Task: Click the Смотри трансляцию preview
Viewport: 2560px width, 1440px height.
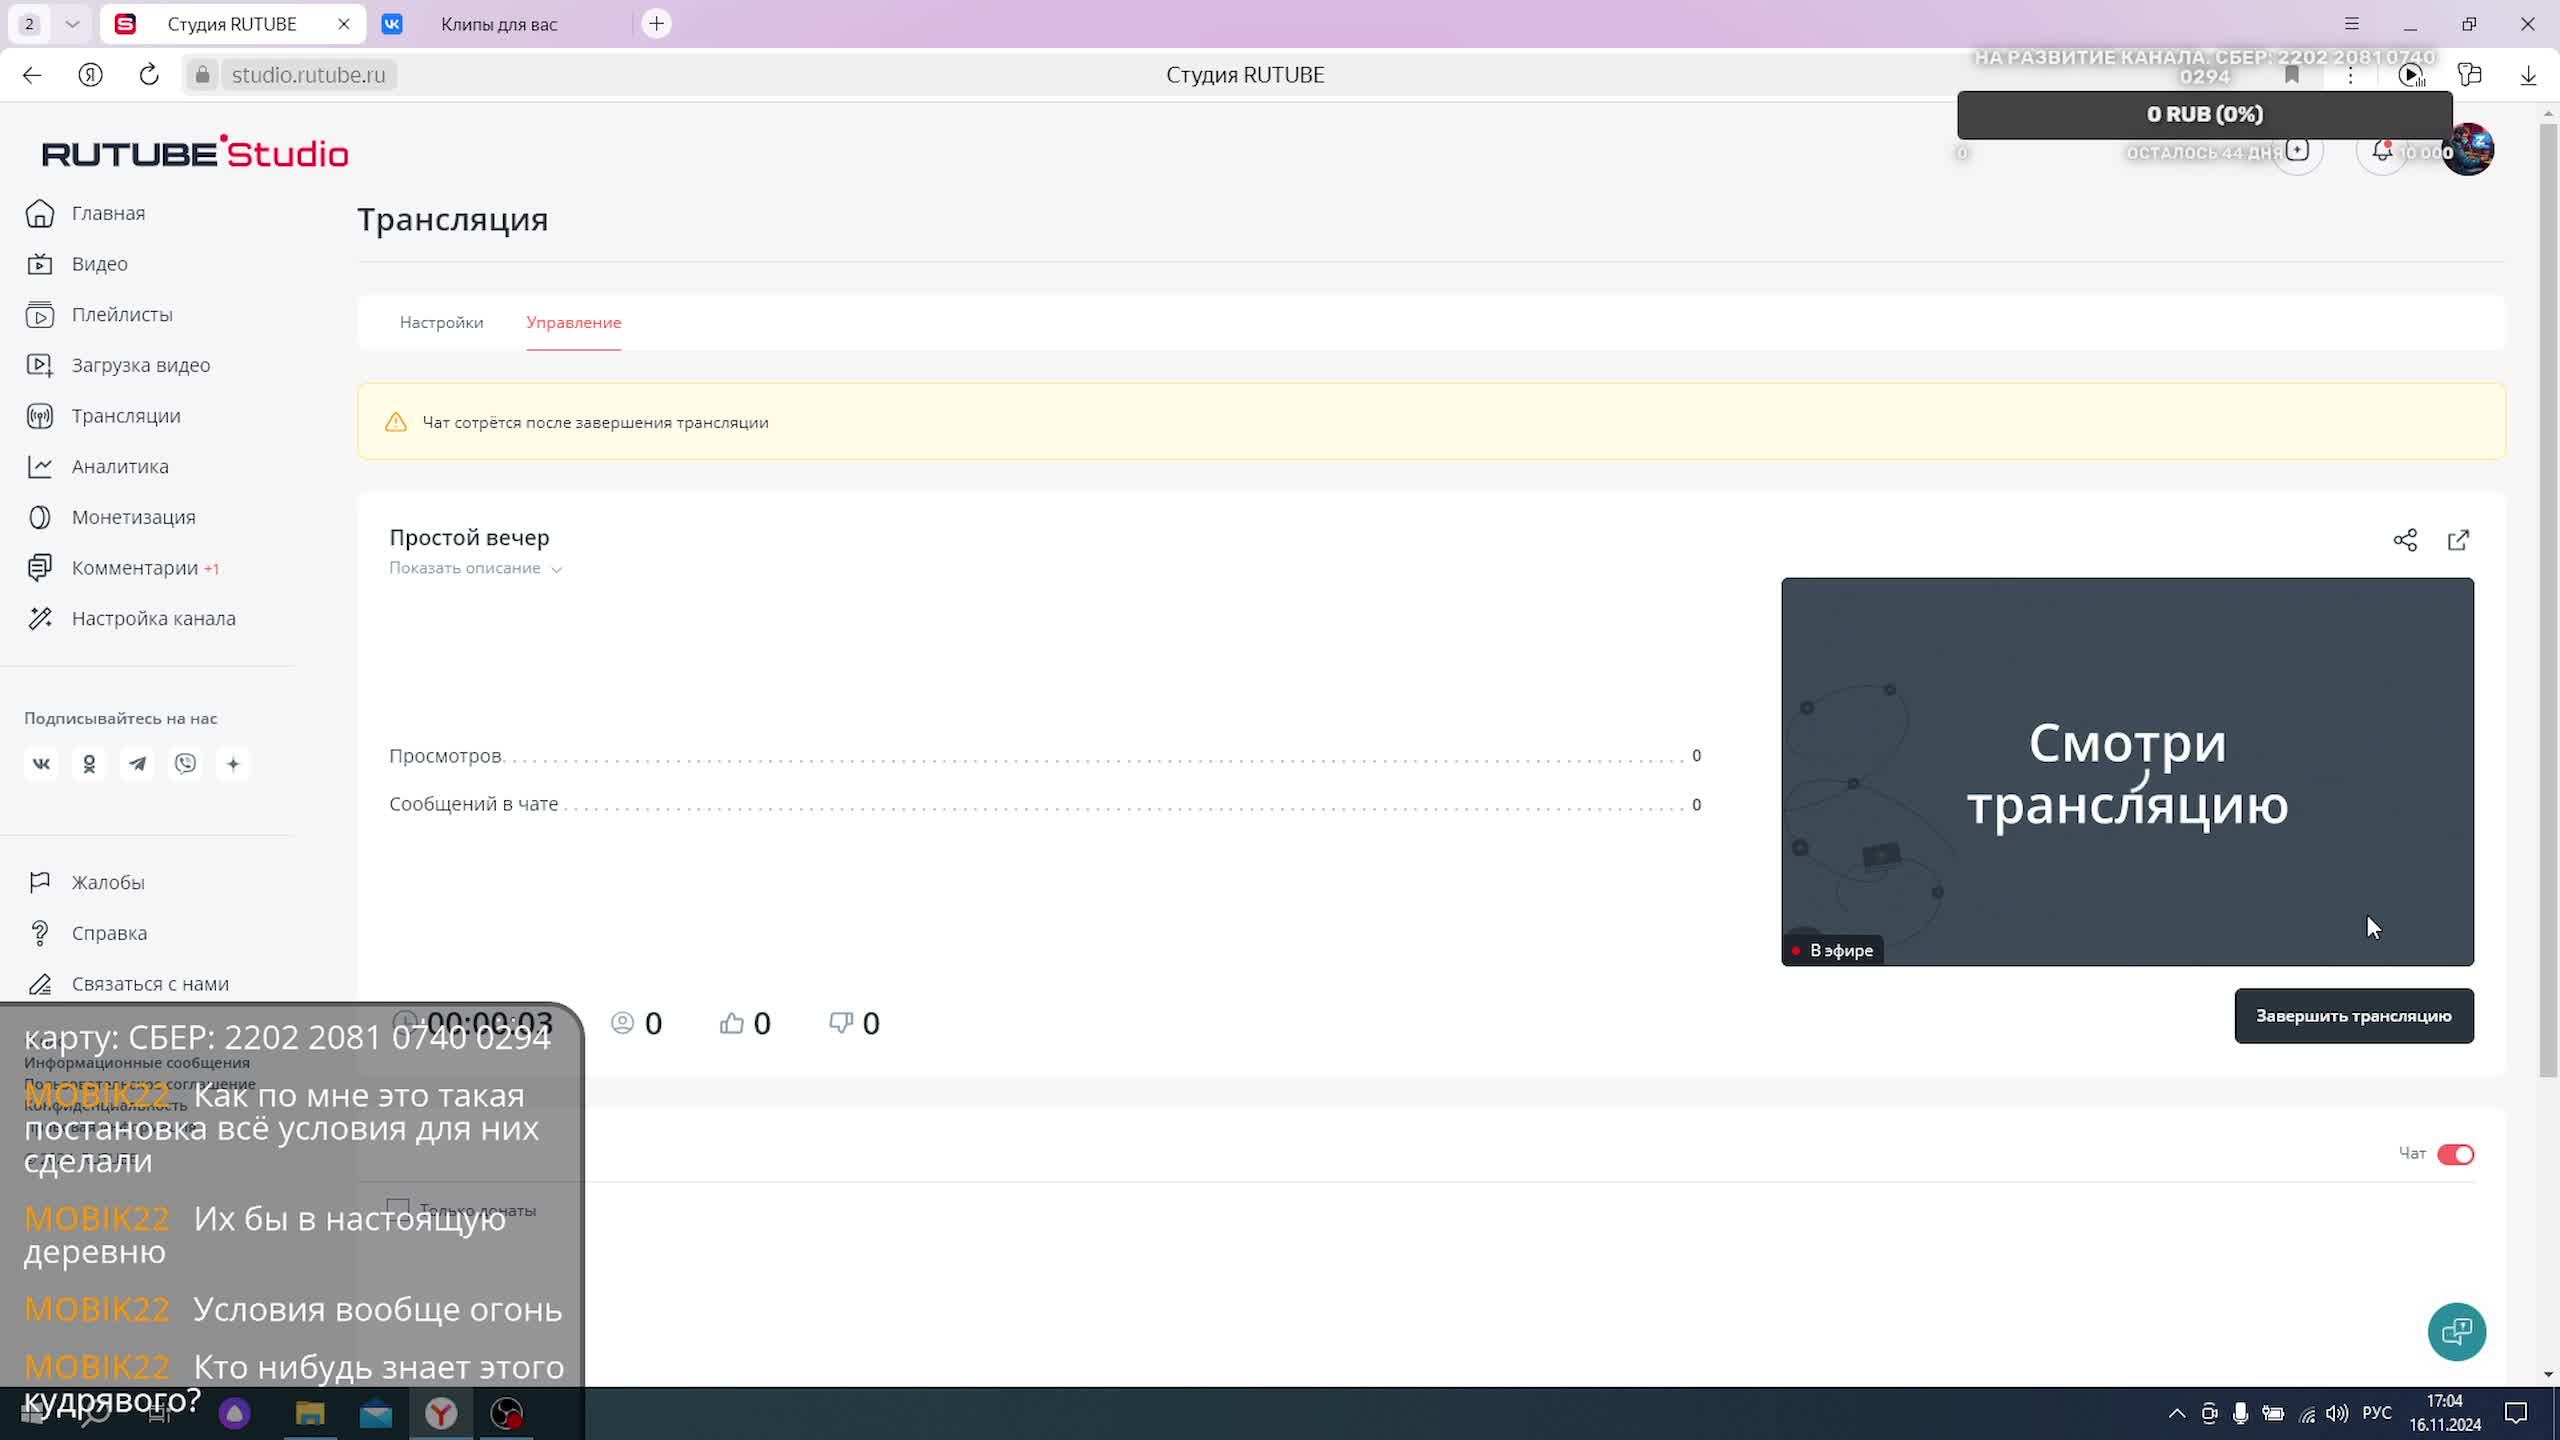Action: point(2127,771)
